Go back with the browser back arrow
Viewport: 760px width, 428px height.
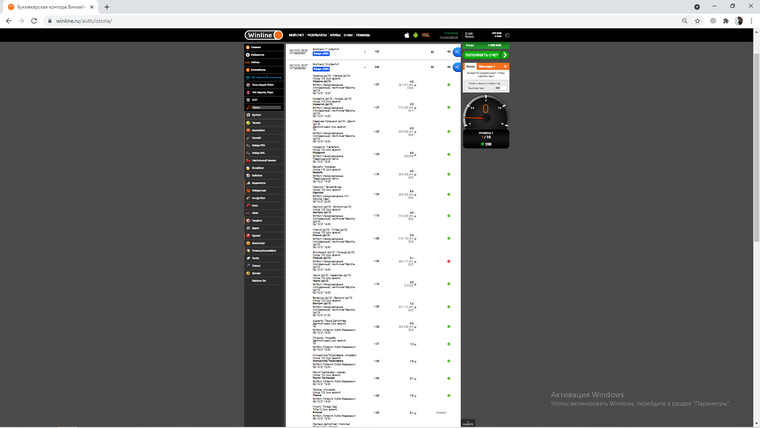coord(9,21)
